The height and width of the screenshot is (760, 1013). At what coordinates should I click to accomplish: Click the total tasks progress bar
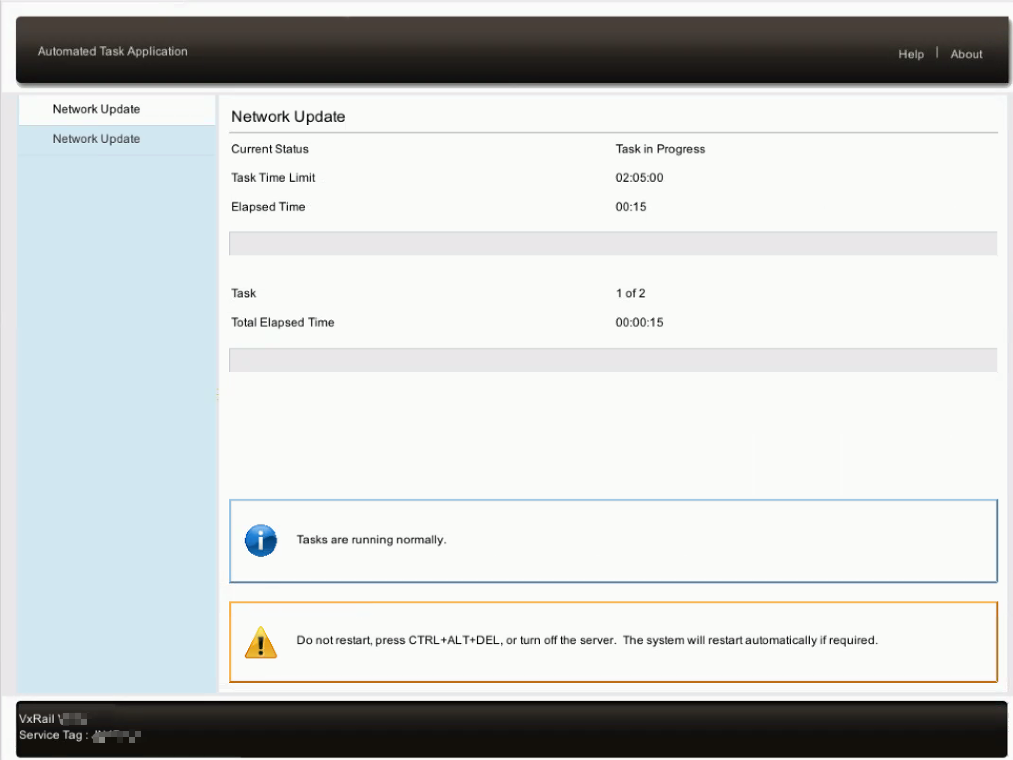tap(612, 360)
